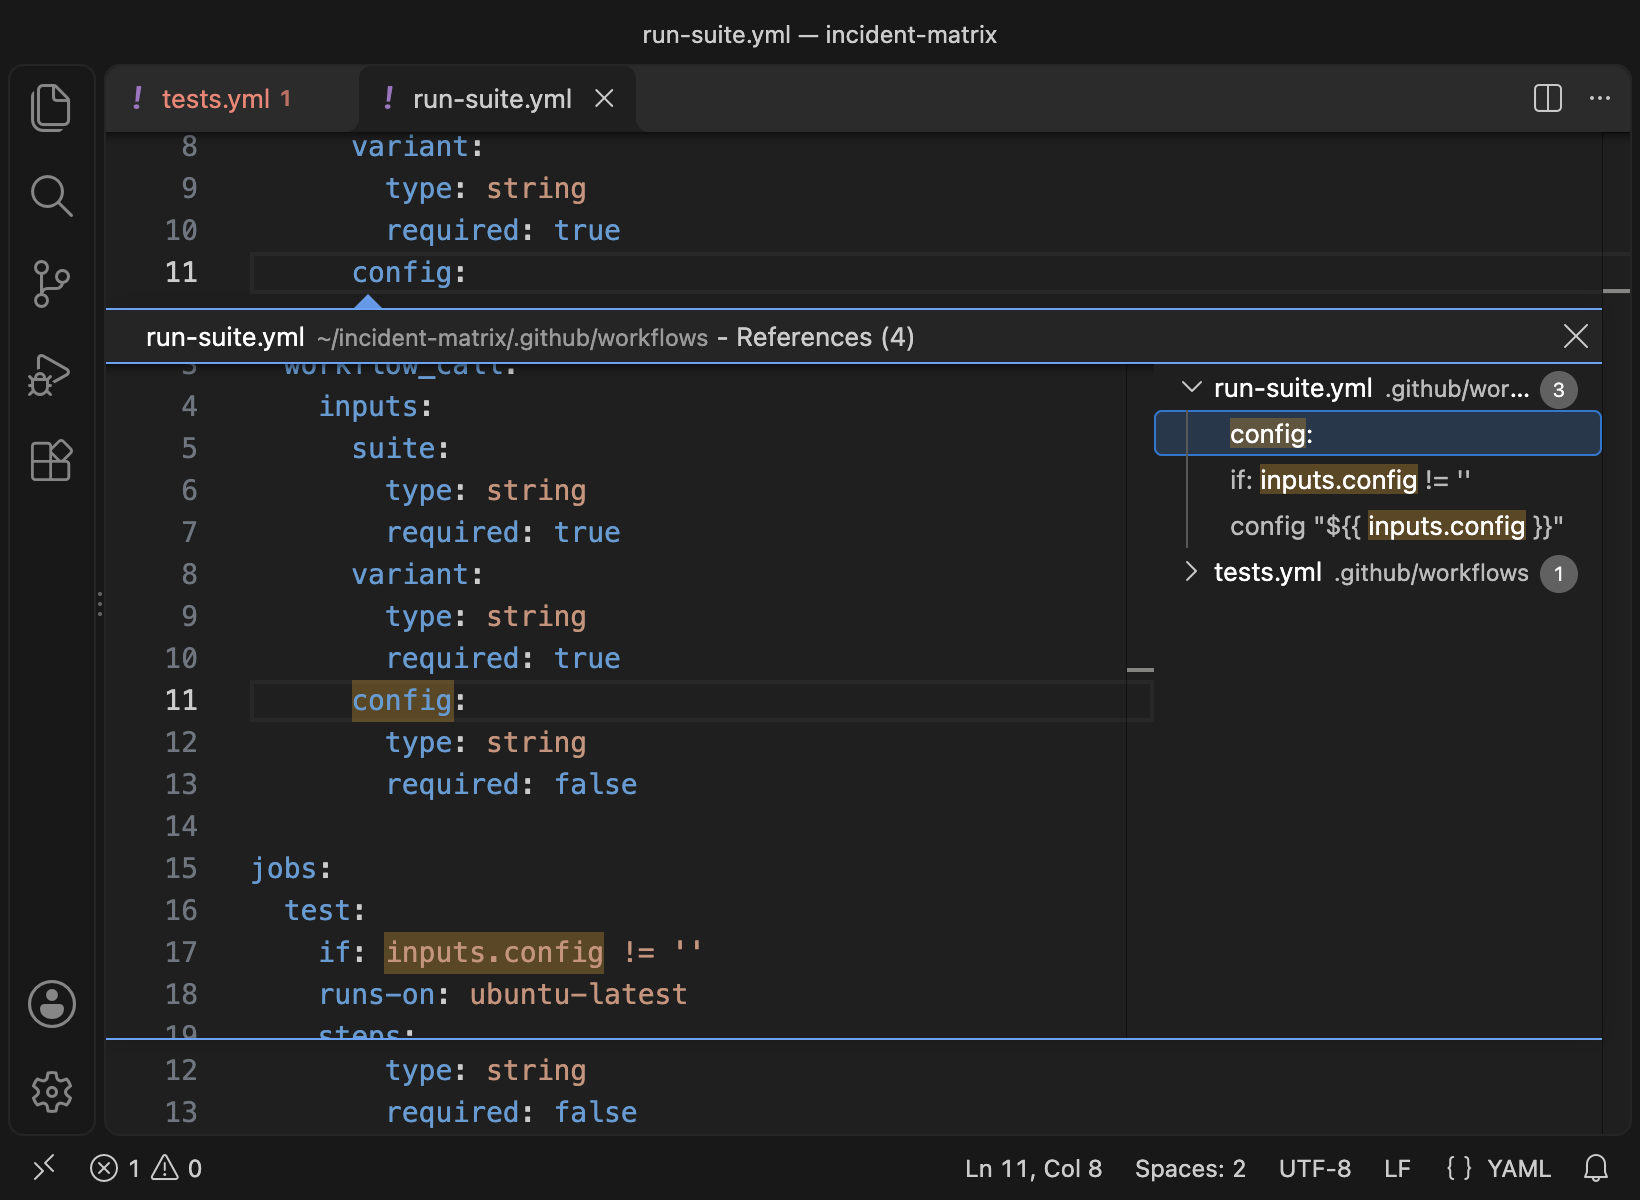This screenshot has height=1200, width=1640.
Task: Change end of line sequence LF
Action: coord(1397,1168)
